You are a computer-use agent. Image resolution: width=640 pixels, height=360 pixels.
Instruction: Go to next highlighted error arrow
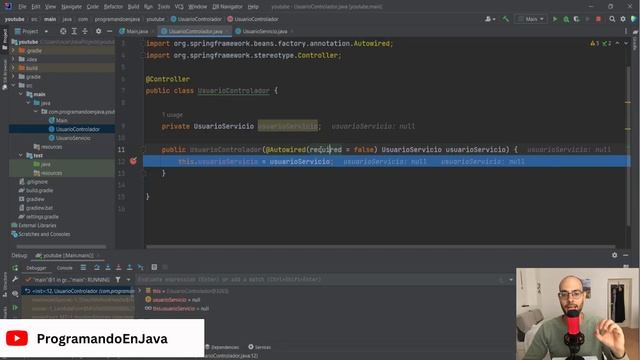626,43
